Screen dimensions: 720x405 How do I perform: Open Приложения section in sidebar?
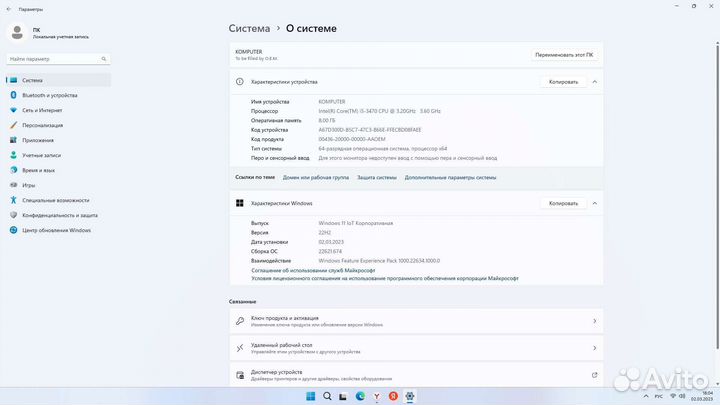(x=38, y=140)
